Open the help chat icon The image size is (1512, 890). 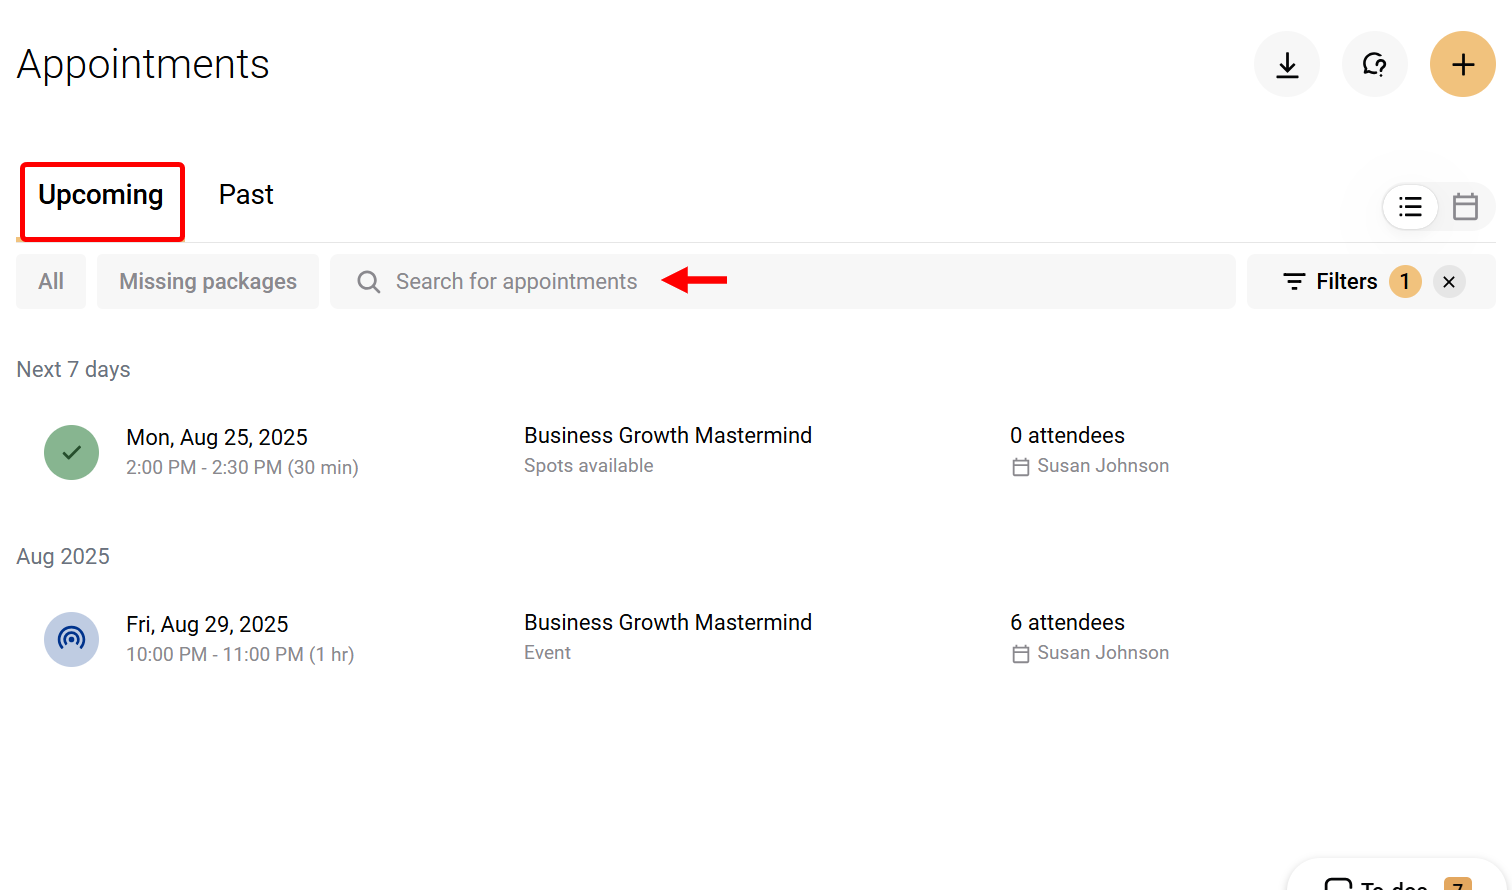click(x=1375, y=64)
